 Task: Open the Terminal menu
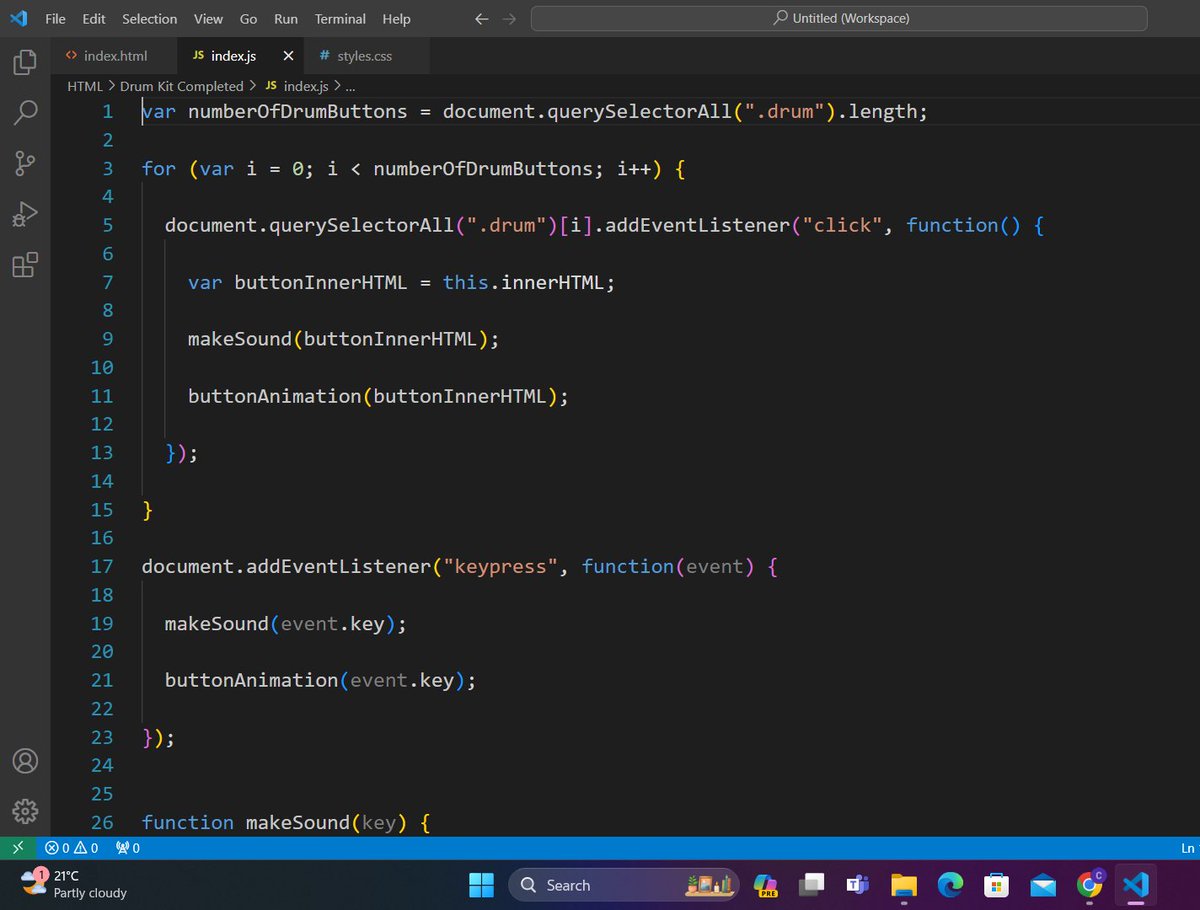[339, 18]
